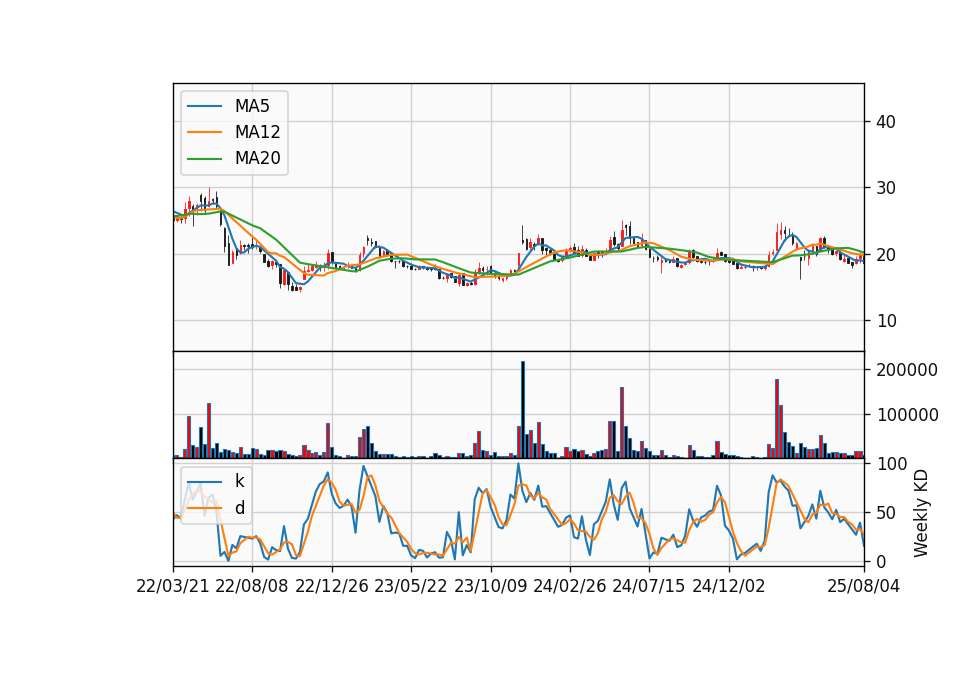Click the 25/08/04 date tick label
The height and width of the screenshot is (690, 960).
tap(864, 586)
